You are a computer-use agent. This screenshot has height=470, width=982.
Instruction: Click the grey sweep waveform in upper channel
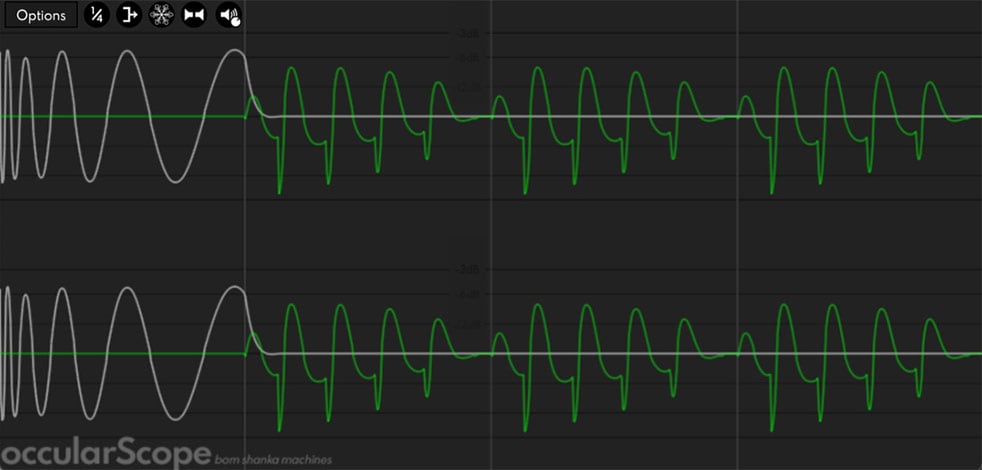pos(128,51)
